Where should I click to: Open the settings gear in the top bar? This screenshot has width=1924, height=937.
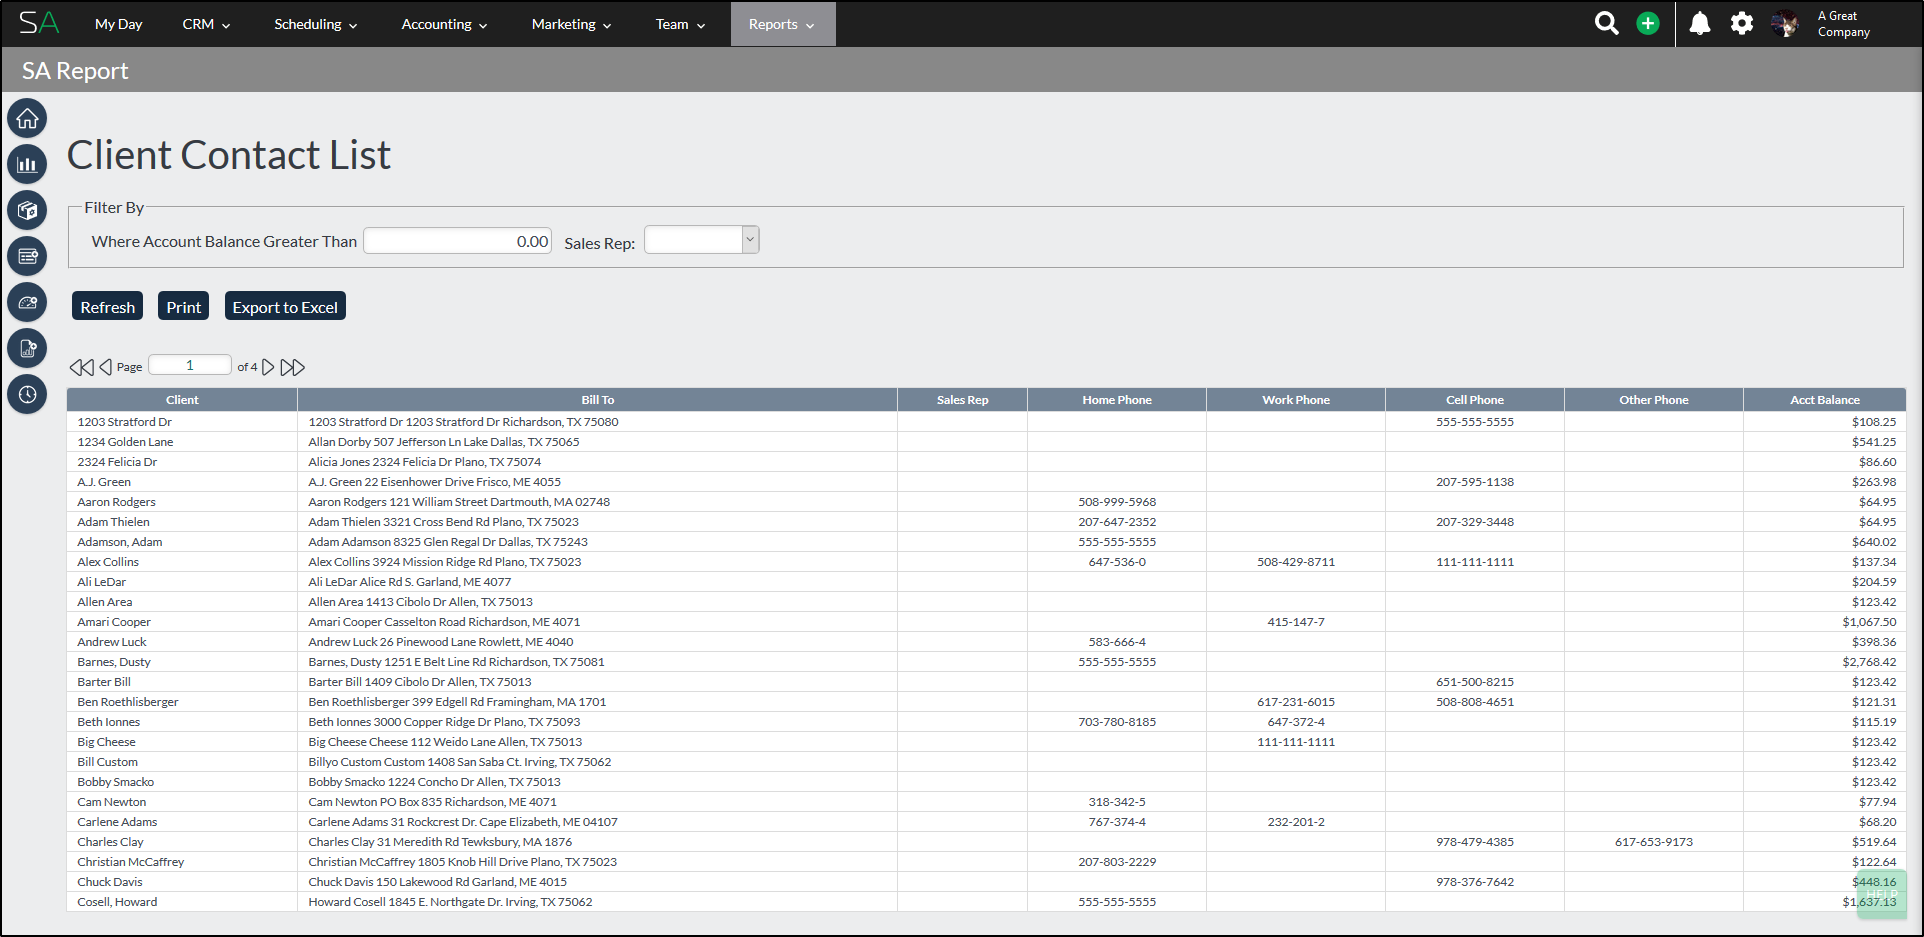(x=1742, y=23)
